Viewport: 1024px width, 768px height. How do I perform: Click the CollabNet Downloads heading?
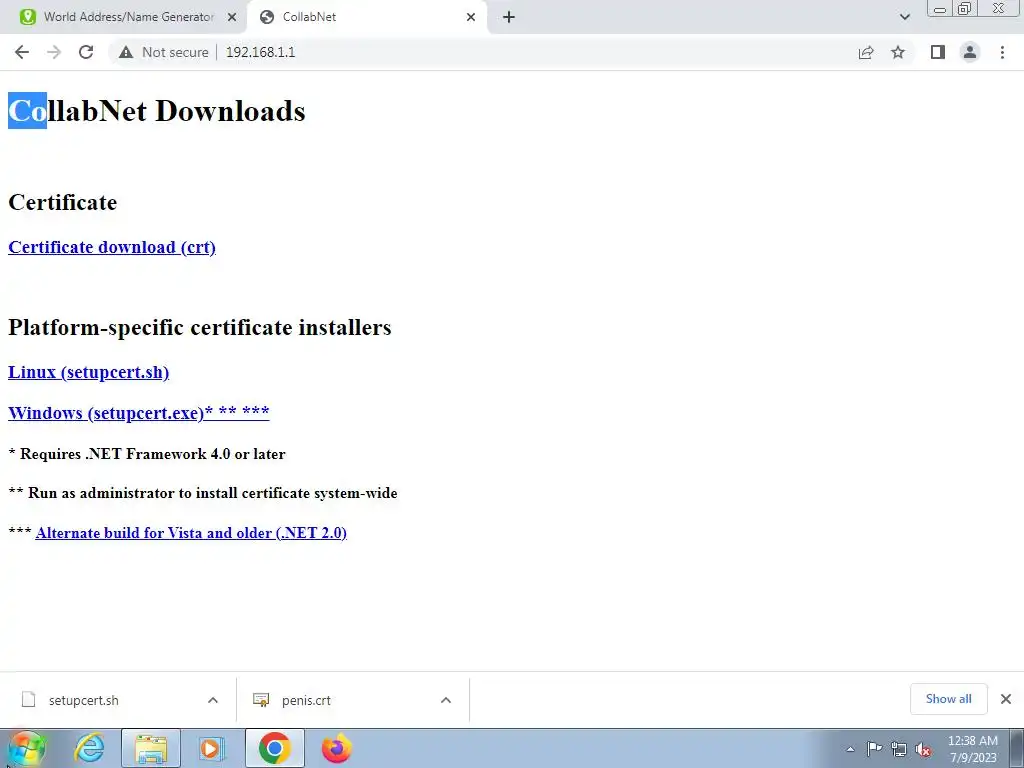click(157, 111)
